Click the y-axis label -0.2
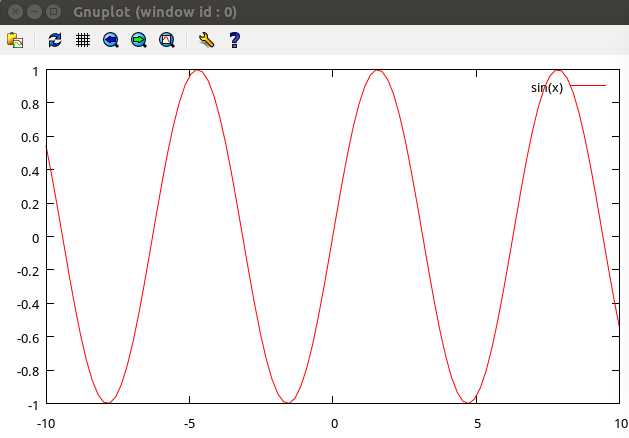Viewport: 629px width, 438px height. click(x=28, y=272)
